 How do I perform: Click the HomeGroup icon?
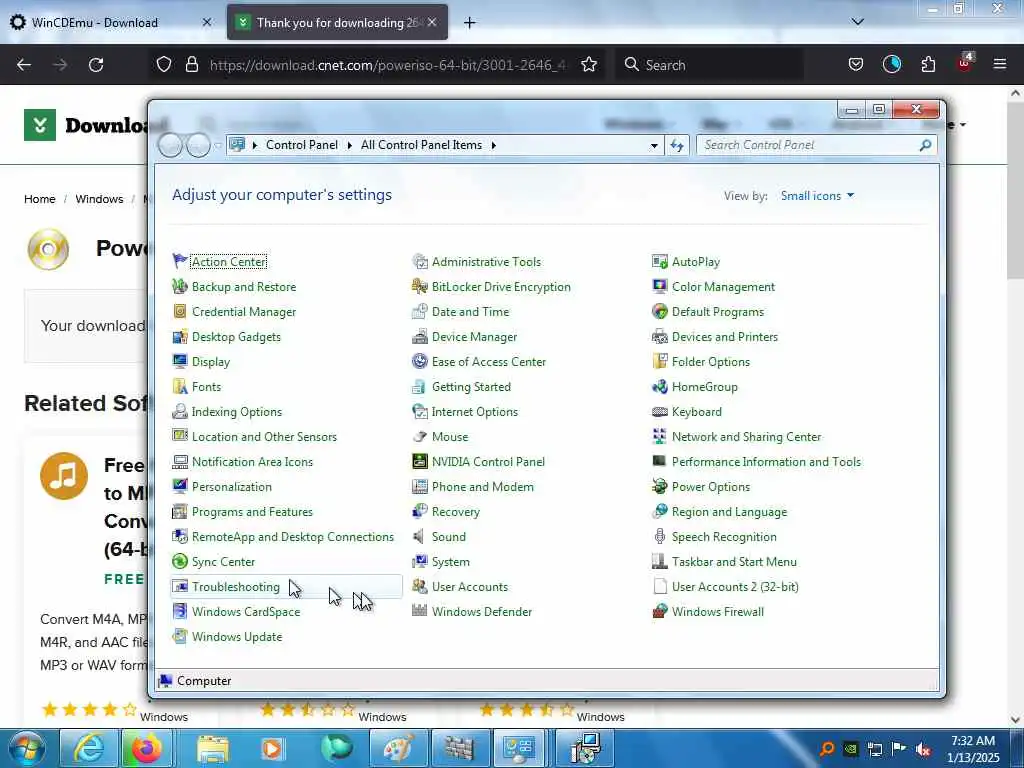(x=660, y=387)
